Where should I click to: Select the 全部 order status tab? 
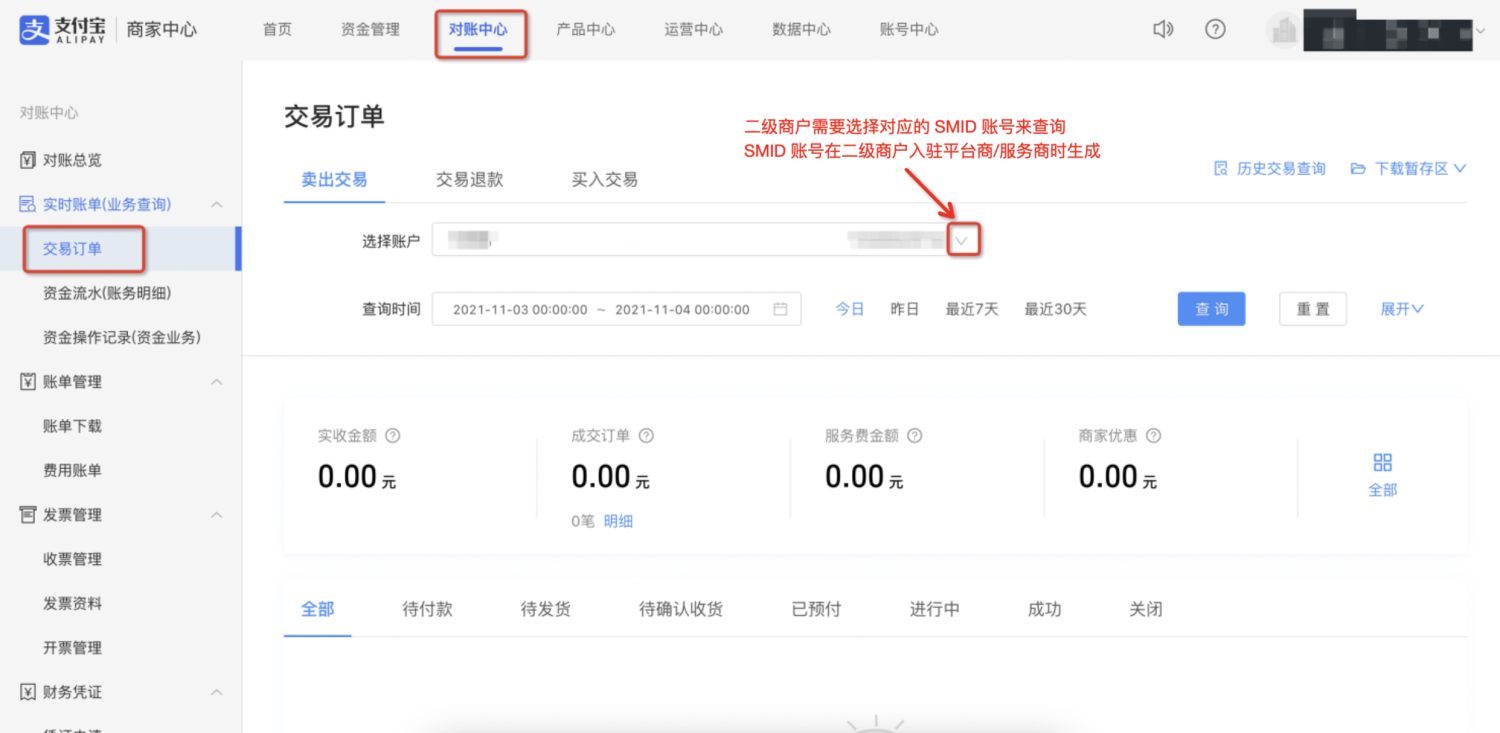(318, 609)
